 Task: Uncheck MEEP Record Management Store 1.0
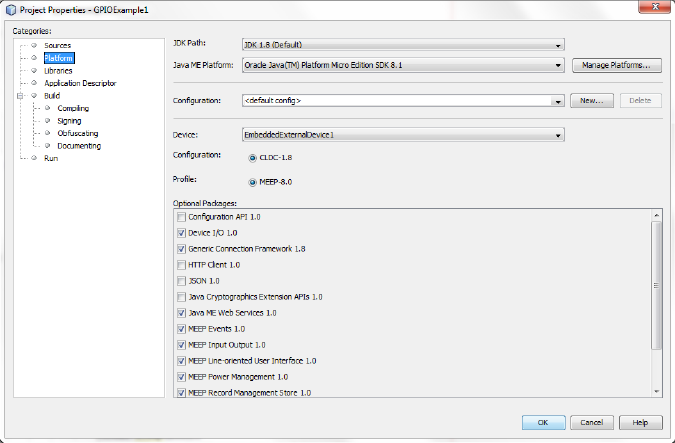point(181,393)
